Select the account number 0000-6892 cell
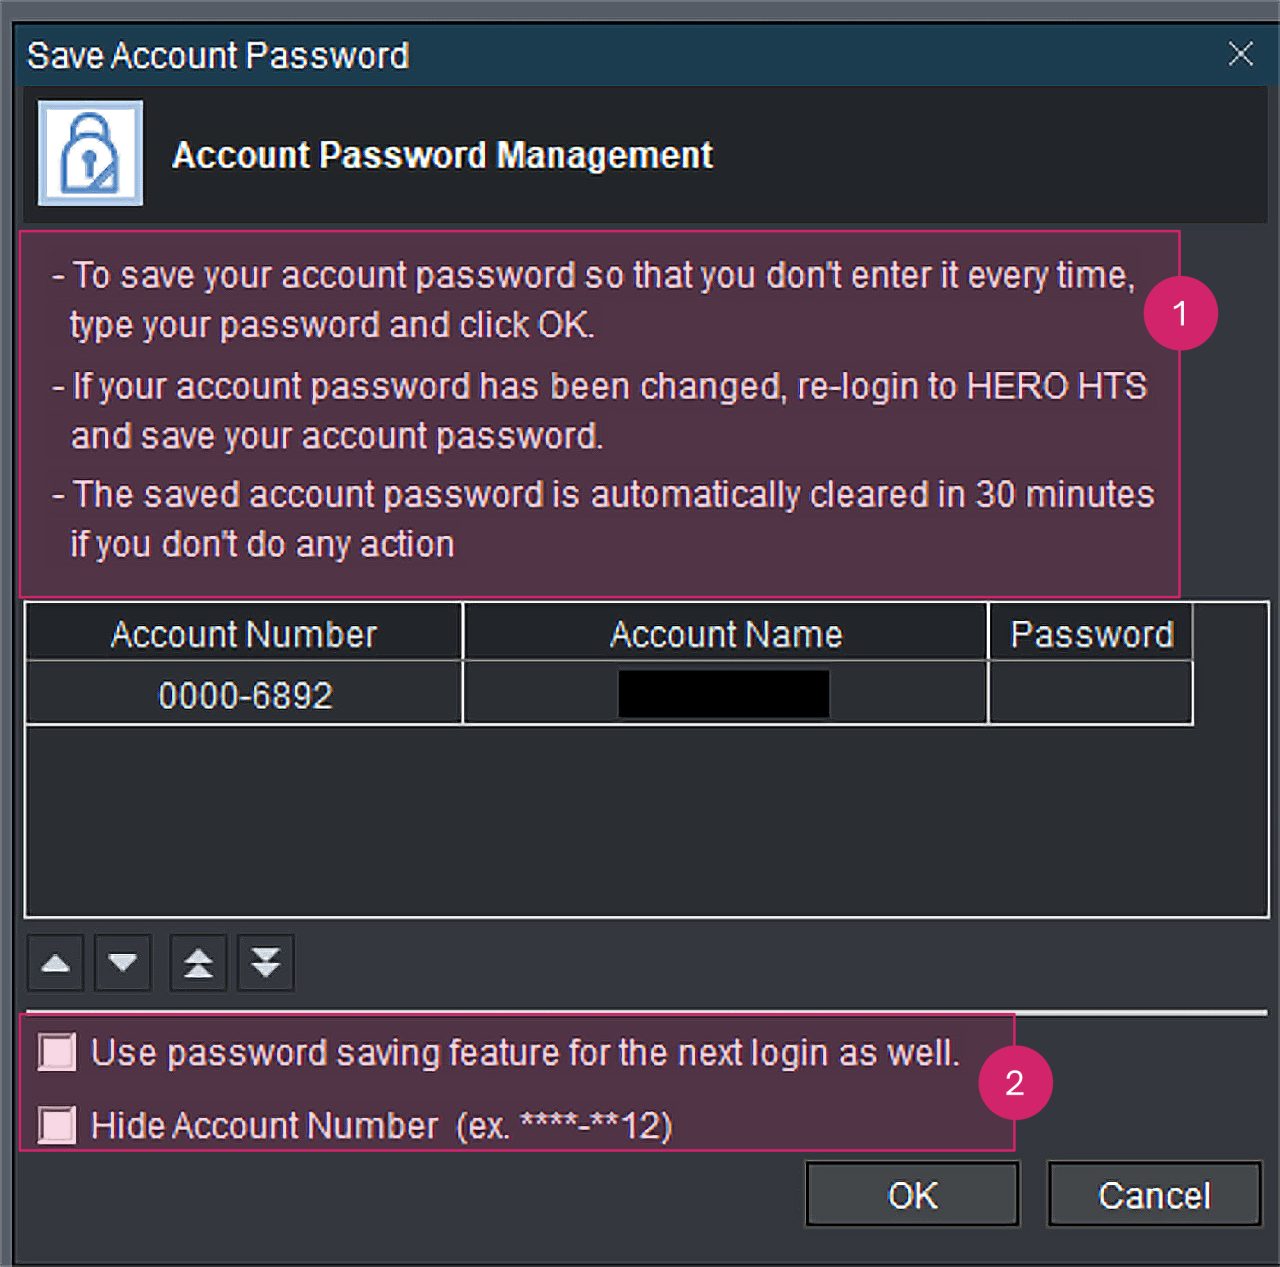This screenshot has width=1280, height=1267. (245, 695)
